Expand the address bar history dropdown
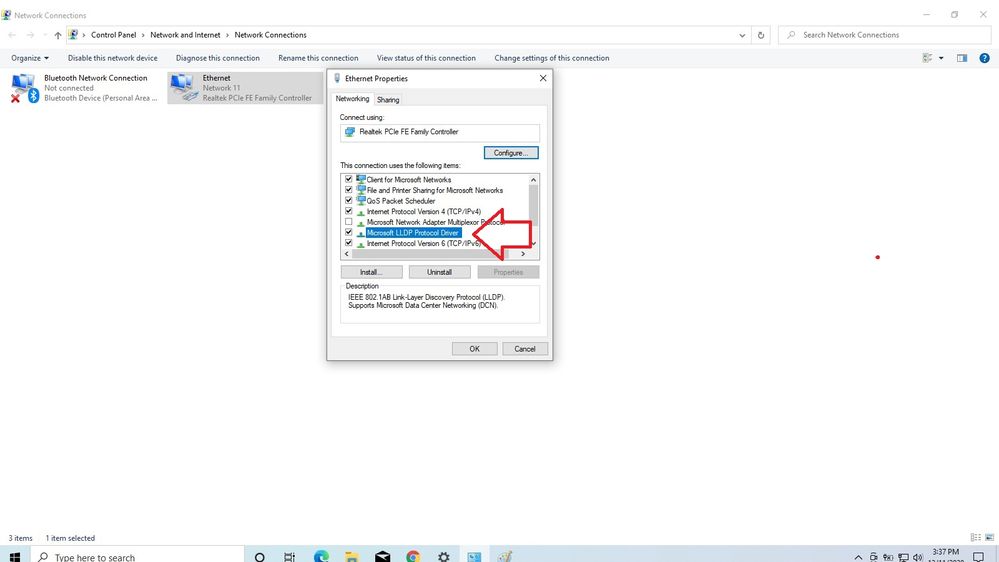The height and width of the screenshot is (562, 999). pyautogui.click(x=742, y=35)
